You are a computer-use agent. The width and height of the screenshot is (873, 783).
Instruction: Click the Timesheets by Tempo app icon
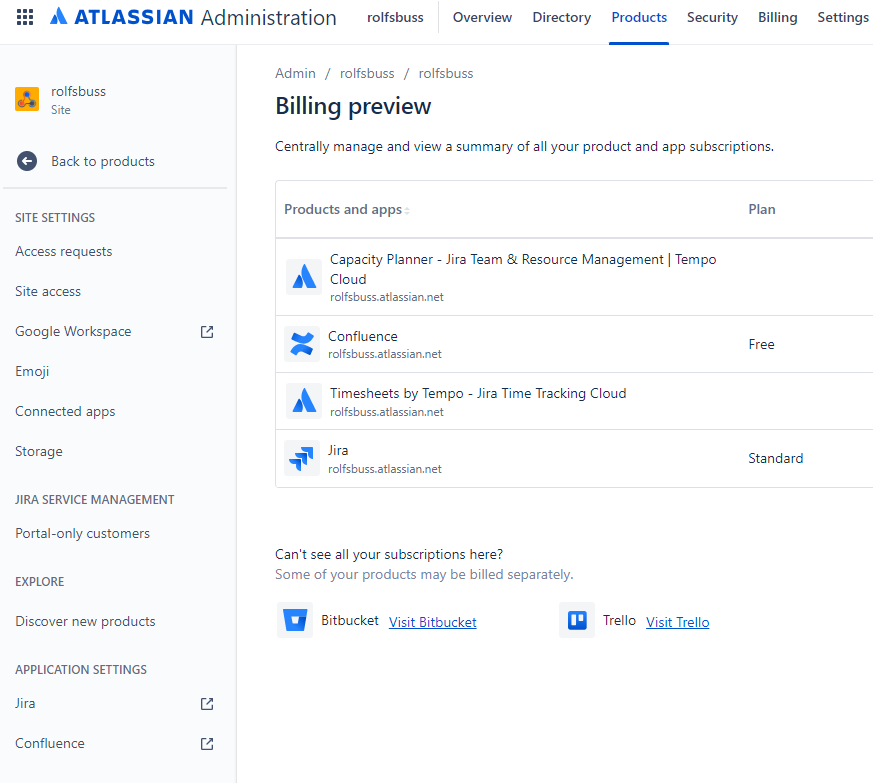click(x=303, y=401)
